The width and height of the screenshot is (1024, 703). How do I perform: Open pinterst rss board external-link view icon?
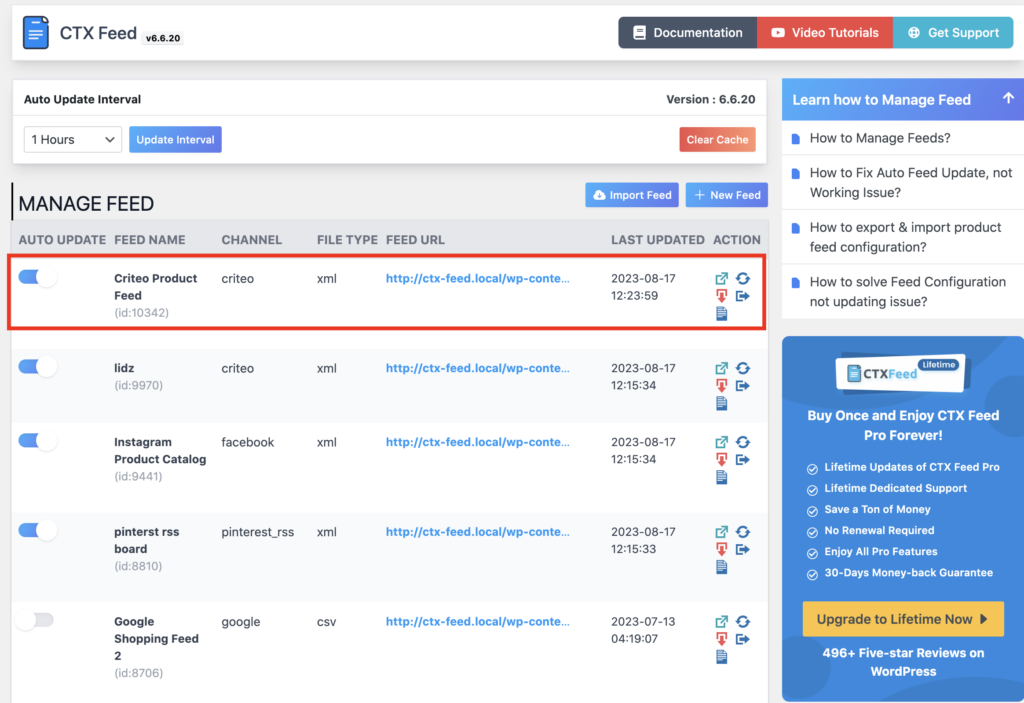[721, 532]
